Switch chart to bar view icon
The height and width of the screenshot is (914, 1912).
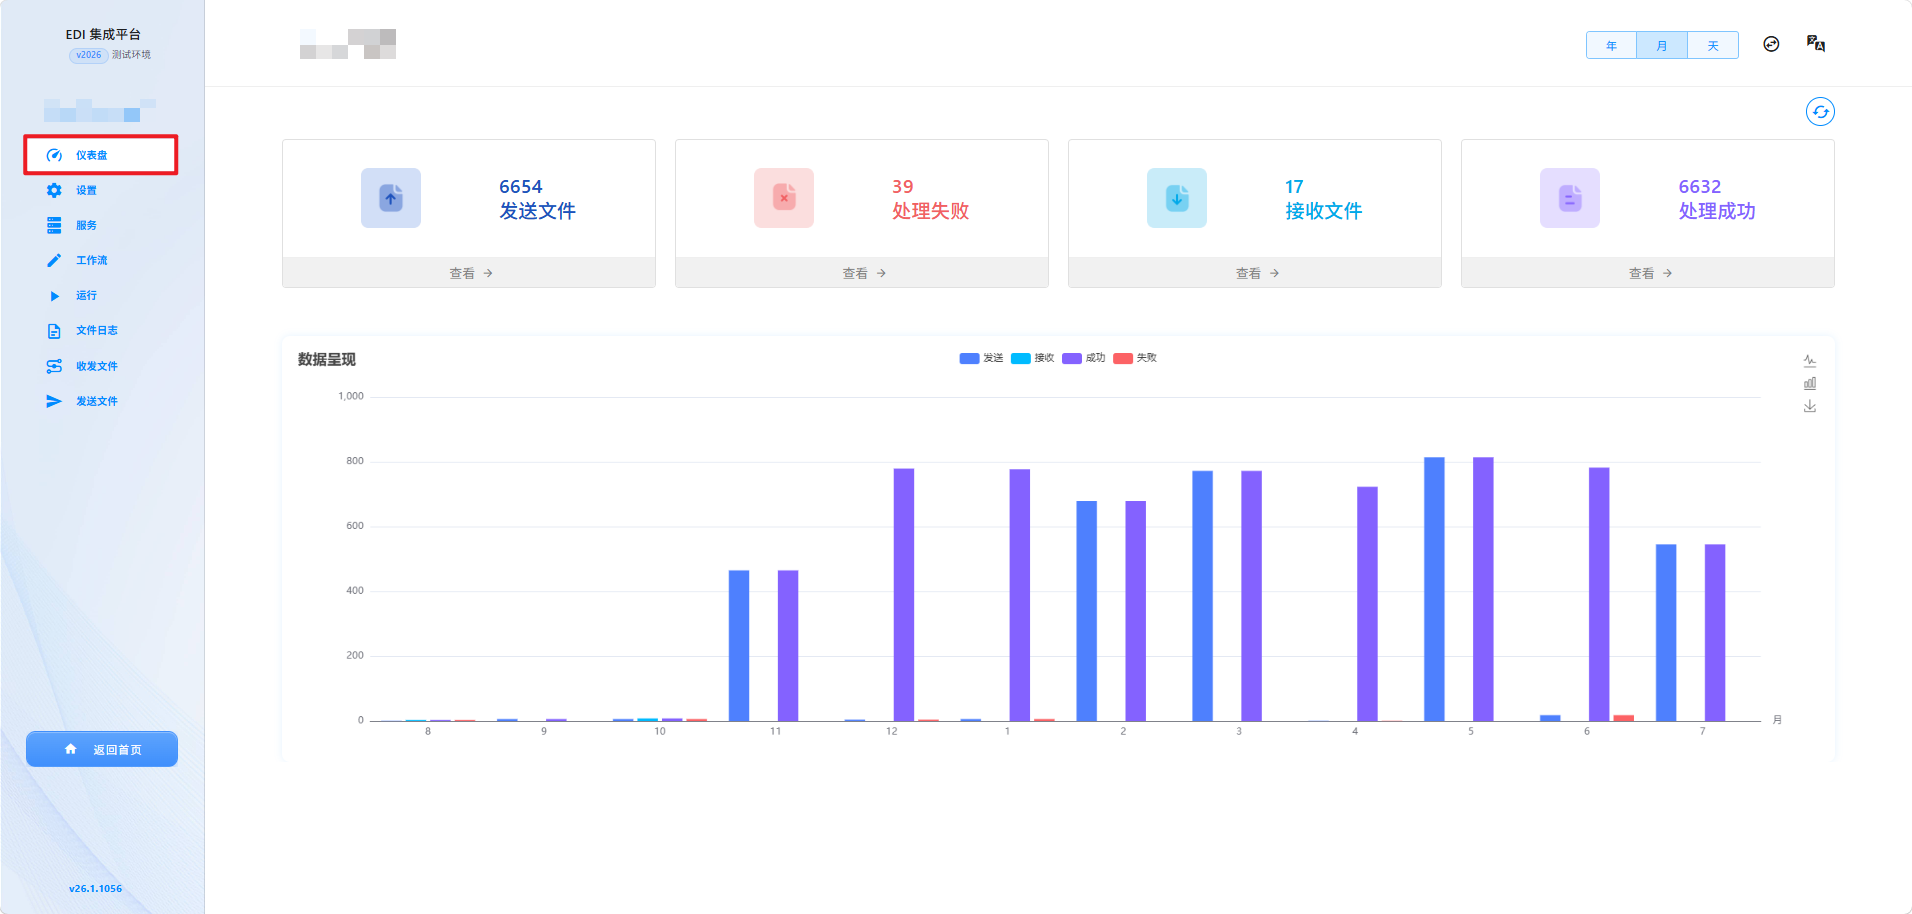[1810, 383]
